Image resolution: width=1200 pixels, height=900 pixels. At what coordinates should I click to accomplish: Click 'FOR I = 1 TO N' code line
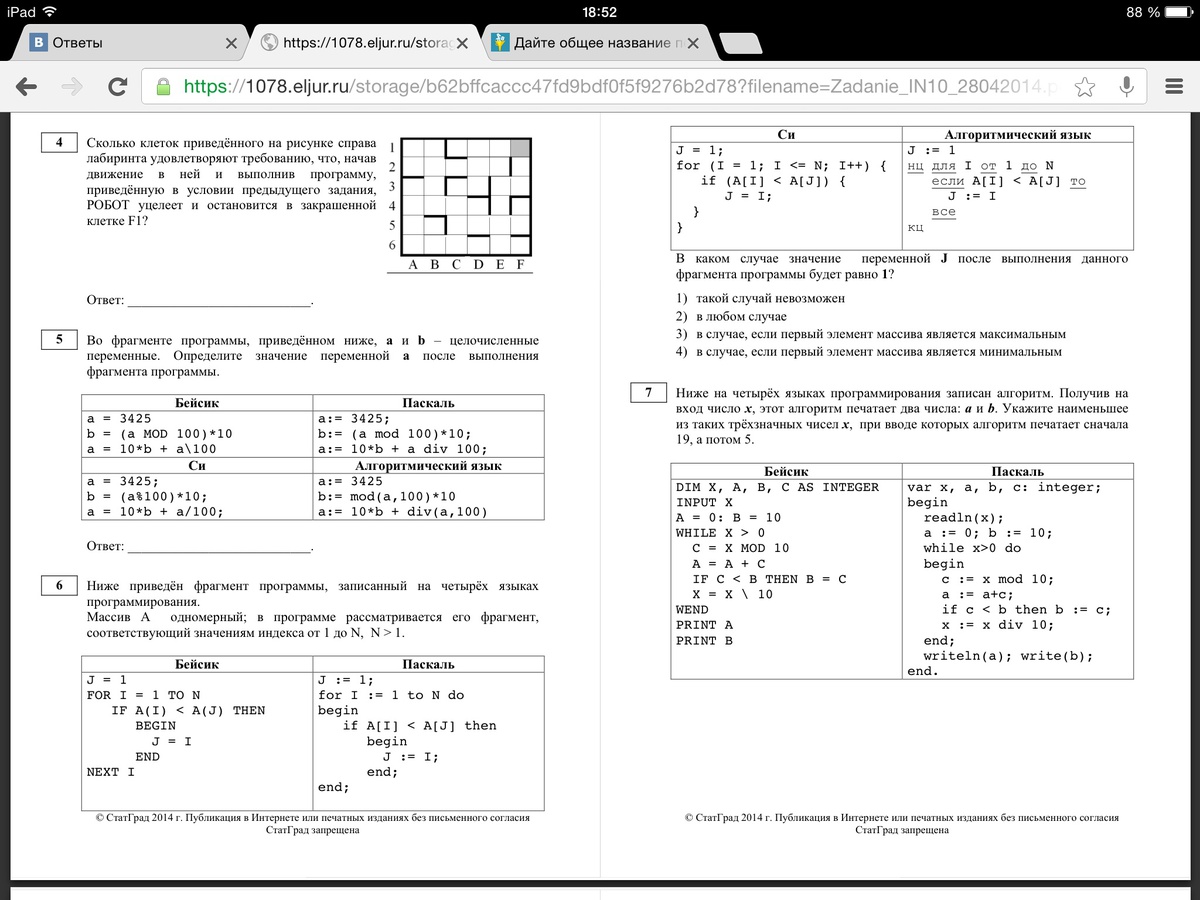(x=144, y=695)
